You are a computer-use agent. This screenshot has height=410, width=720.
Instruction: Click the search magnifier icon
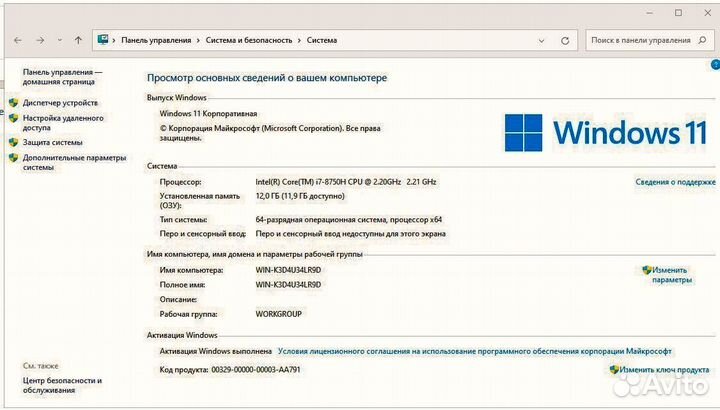point(702,40)
